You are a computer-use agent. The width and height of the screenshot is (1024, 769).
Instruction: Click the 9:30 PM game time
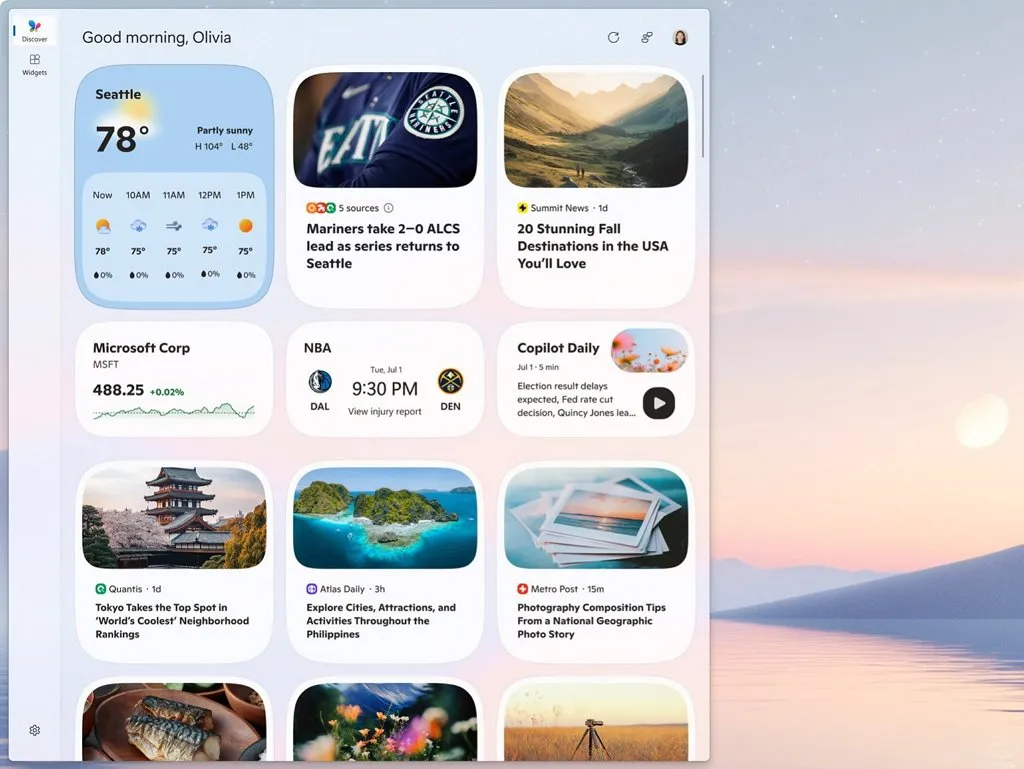click(x=385, y=389)
